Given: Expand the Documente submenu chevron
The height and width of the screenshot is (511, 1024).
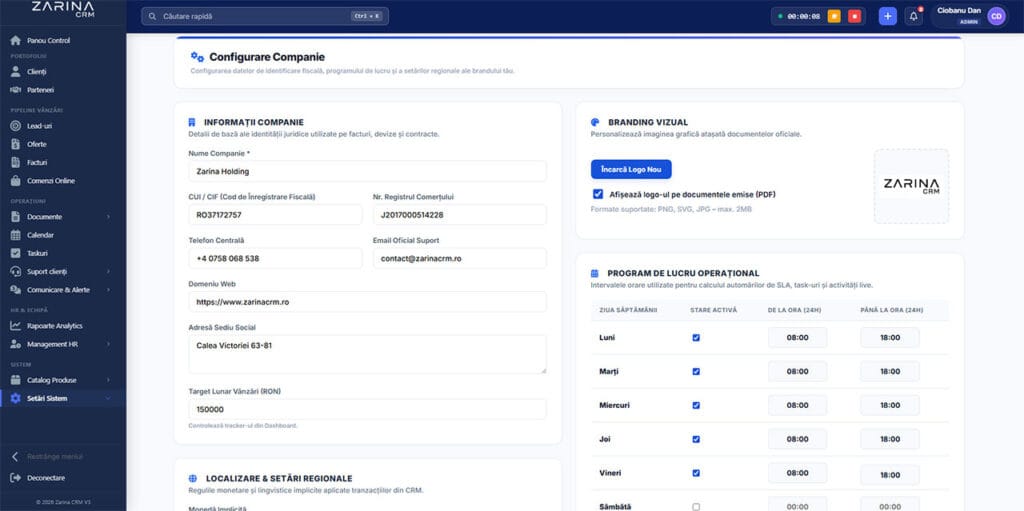Looking at the screenshot, I should [108, 217].
